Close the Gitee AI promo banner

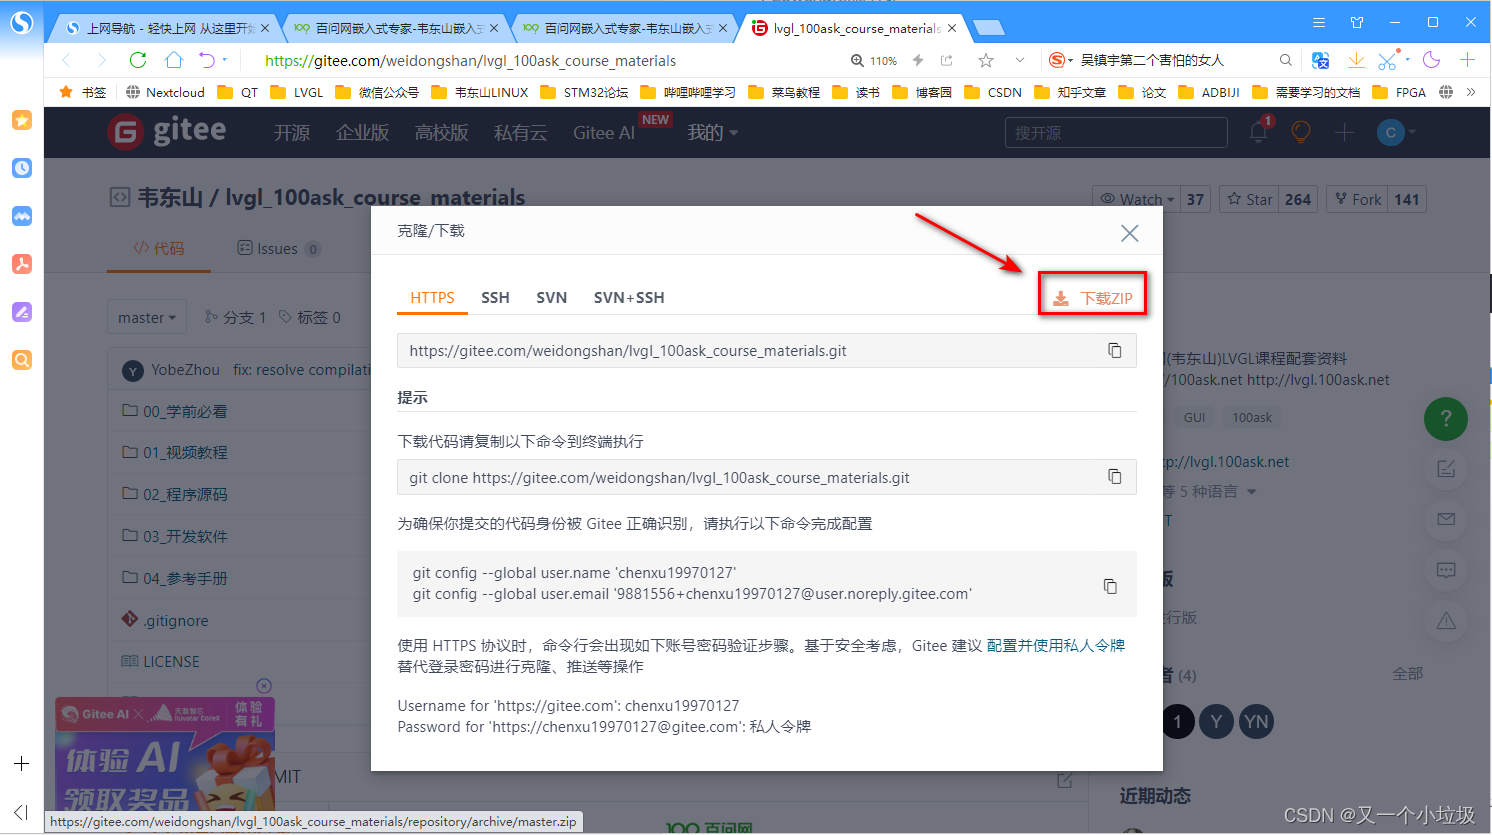tap(264, 685)
